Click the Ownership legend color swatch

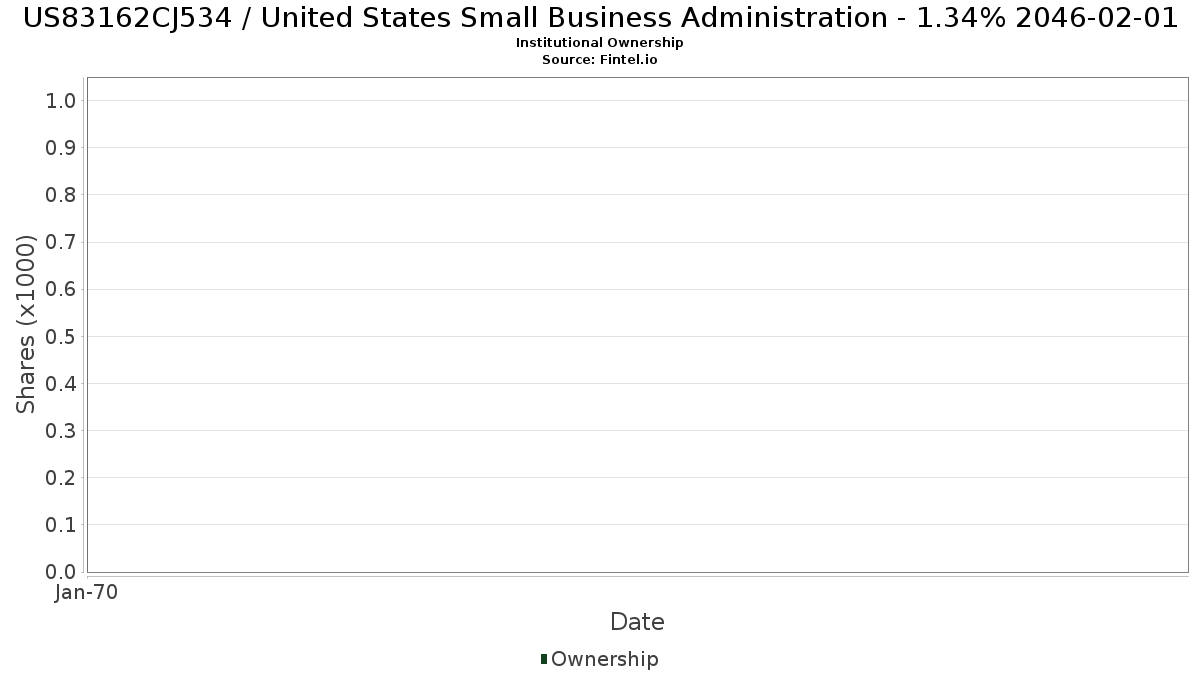[544, 658]
